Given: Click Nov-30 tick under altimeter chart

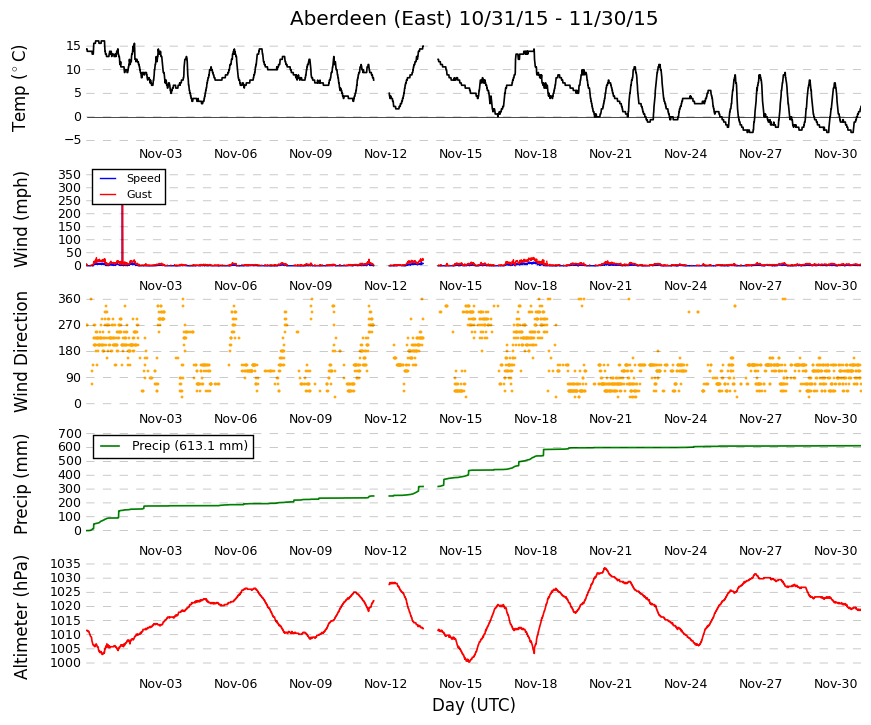Looking at the screenshot, I should [x=835, y=684].
